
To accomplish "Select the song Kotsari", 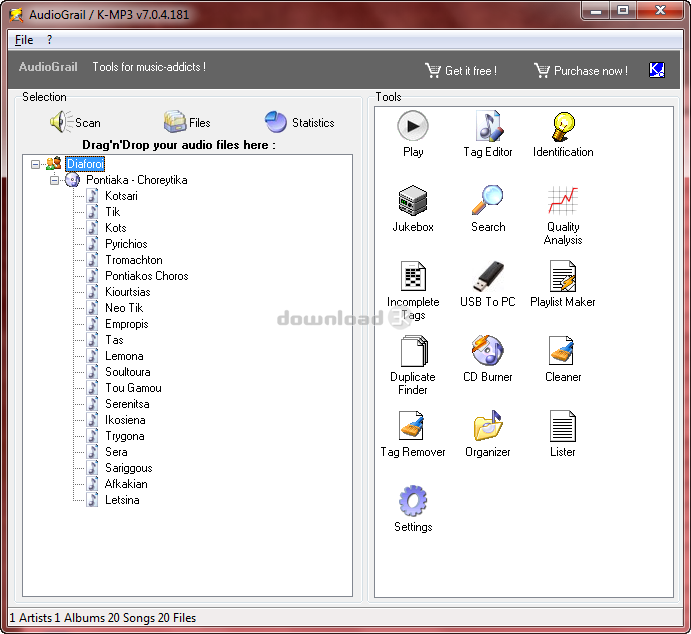I will (x=121, y=196).
